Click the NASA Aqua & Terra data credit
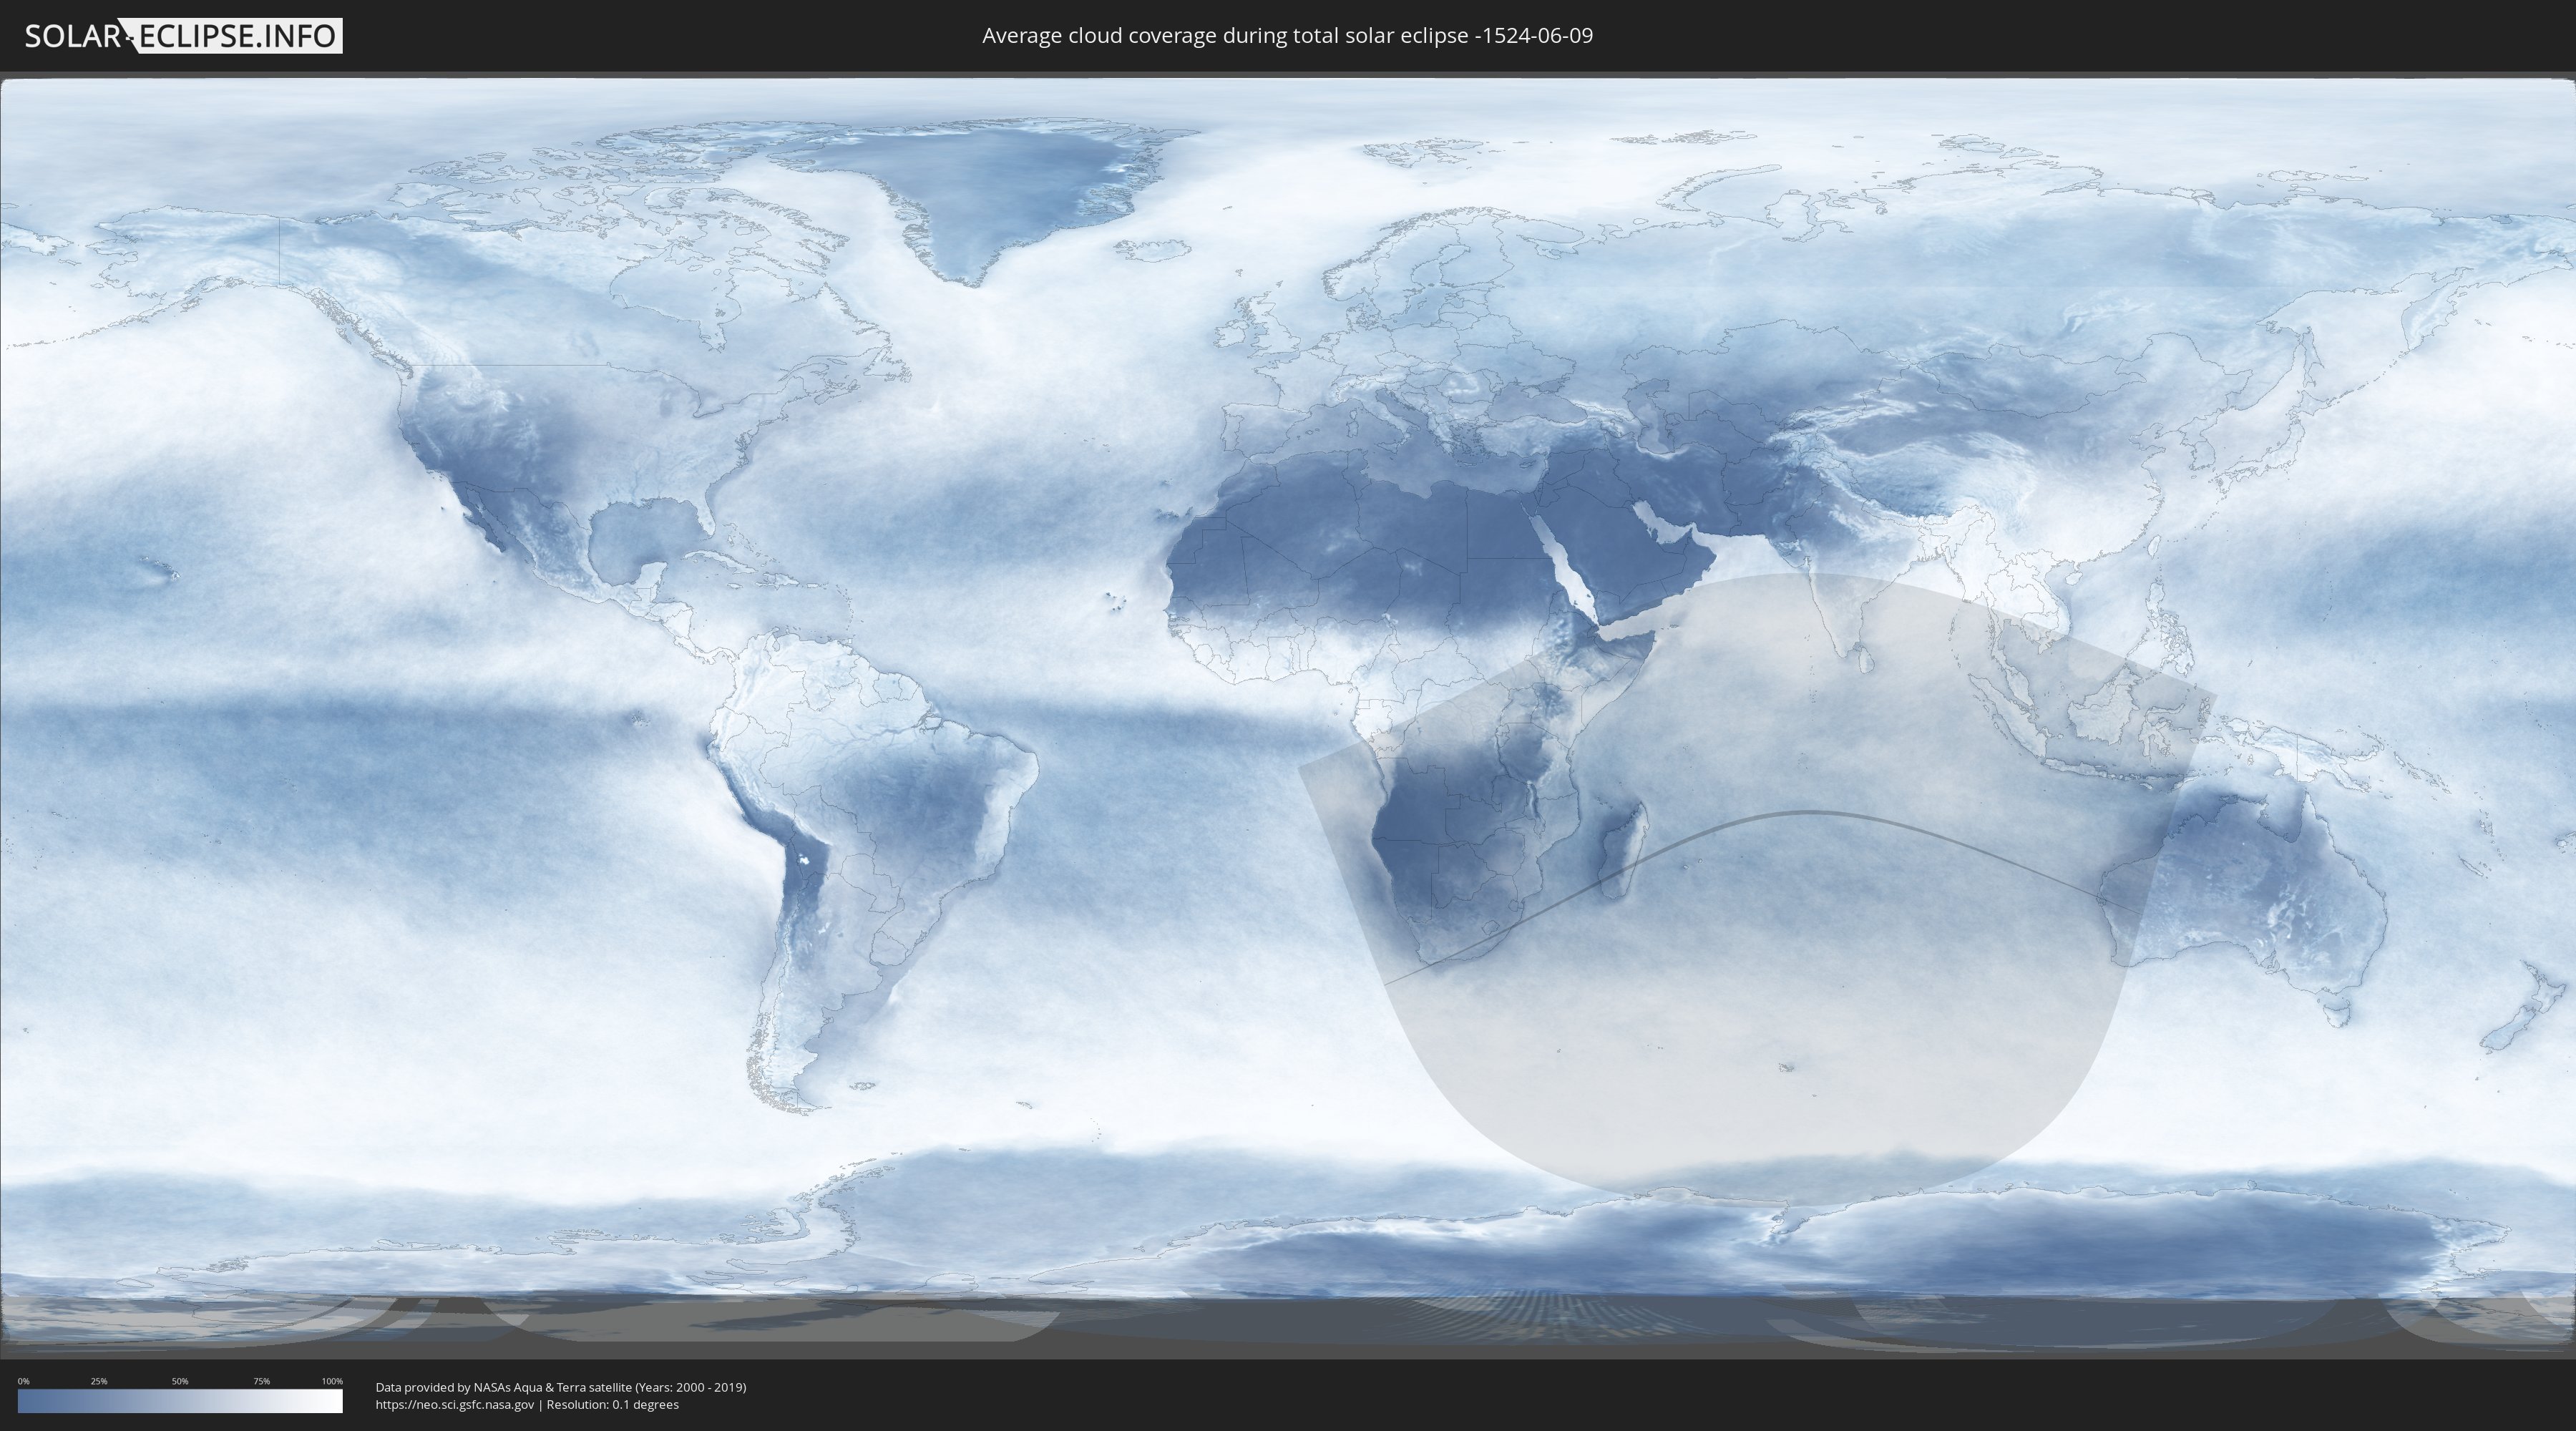Screen dimensions: 2576x1431 [560, 1387]
